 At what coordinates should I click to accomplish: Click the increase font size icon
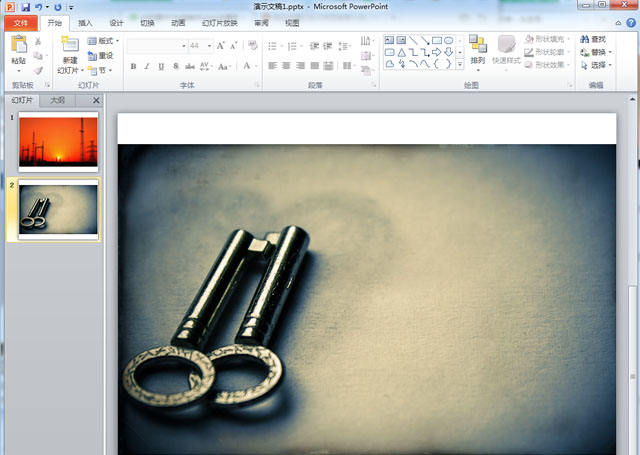click(220, 46)
